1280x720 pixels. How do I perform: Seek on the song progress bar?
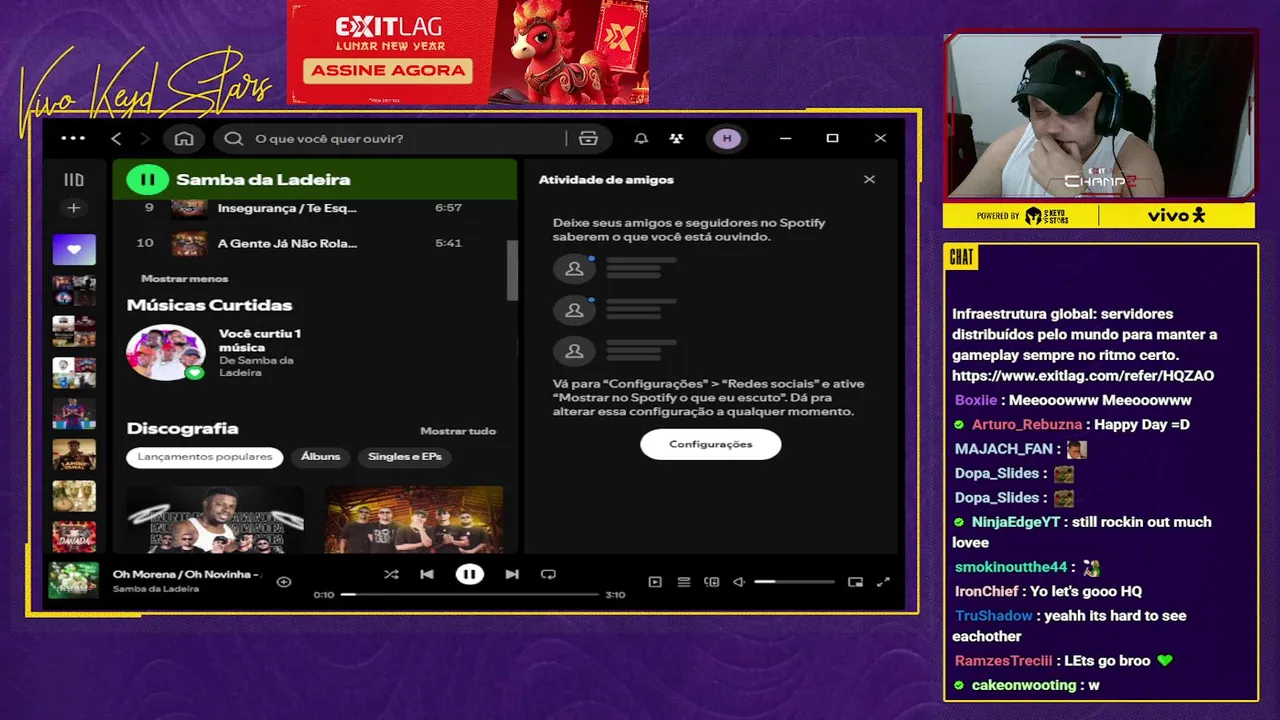coord(469,595)
